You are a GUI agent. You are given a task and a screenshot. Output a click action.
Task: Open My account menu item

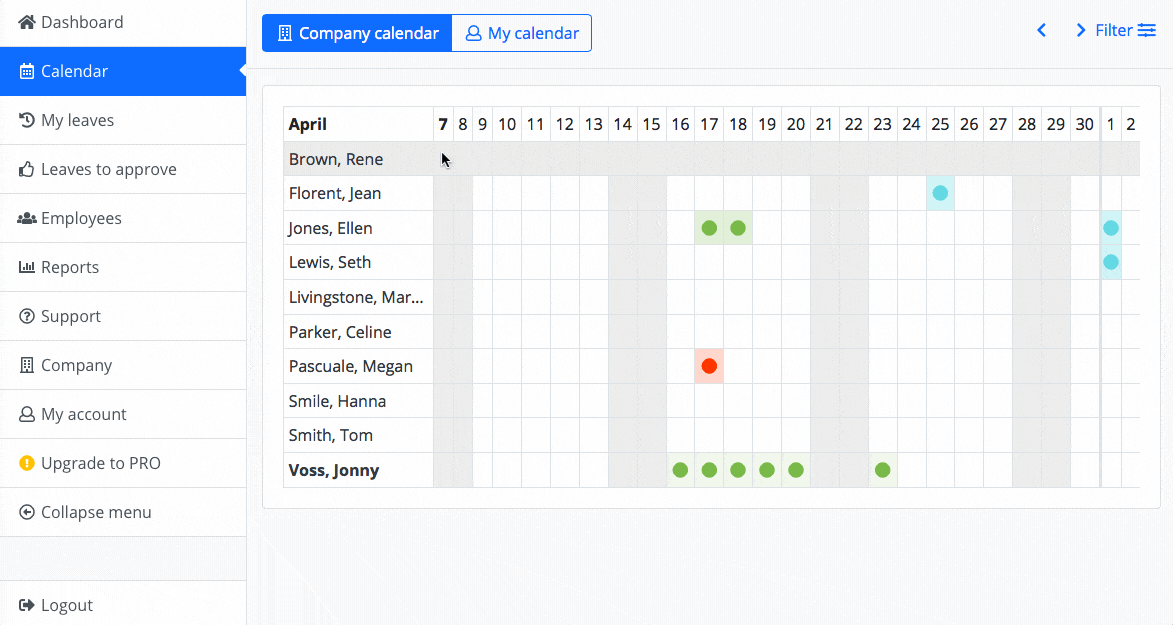point(83,414)
